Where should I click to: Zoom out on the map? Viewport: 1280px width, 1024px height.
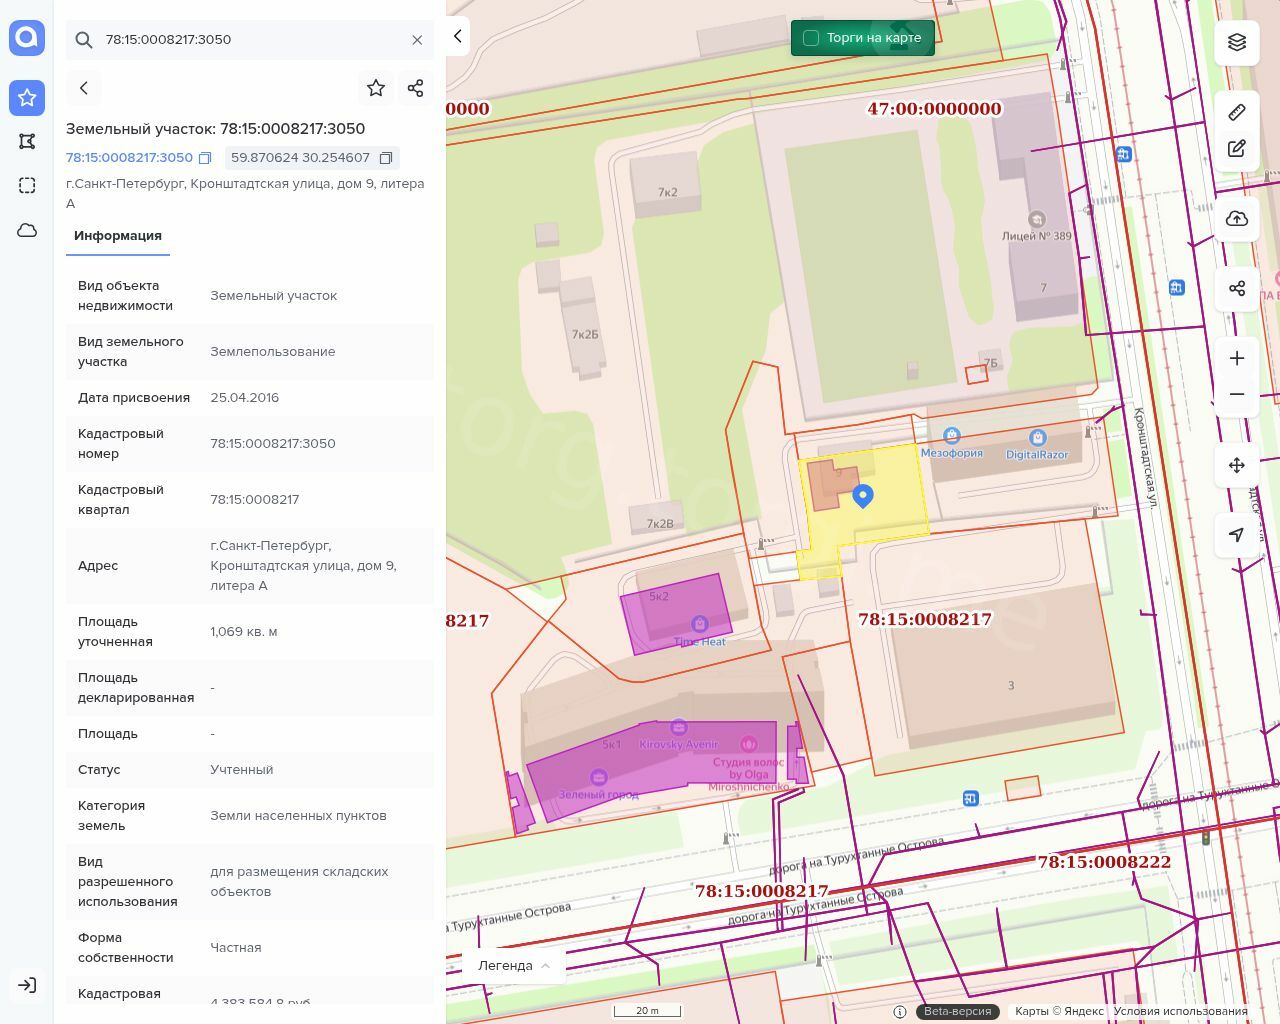1237,394
